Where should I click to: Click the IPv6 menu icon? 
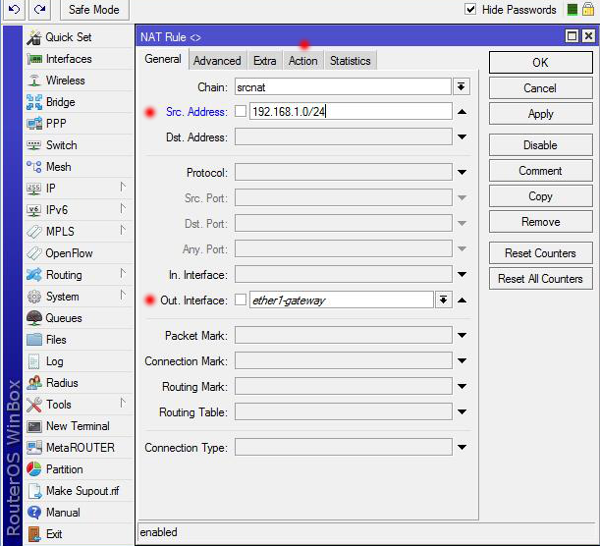click(x=34, y=210)
